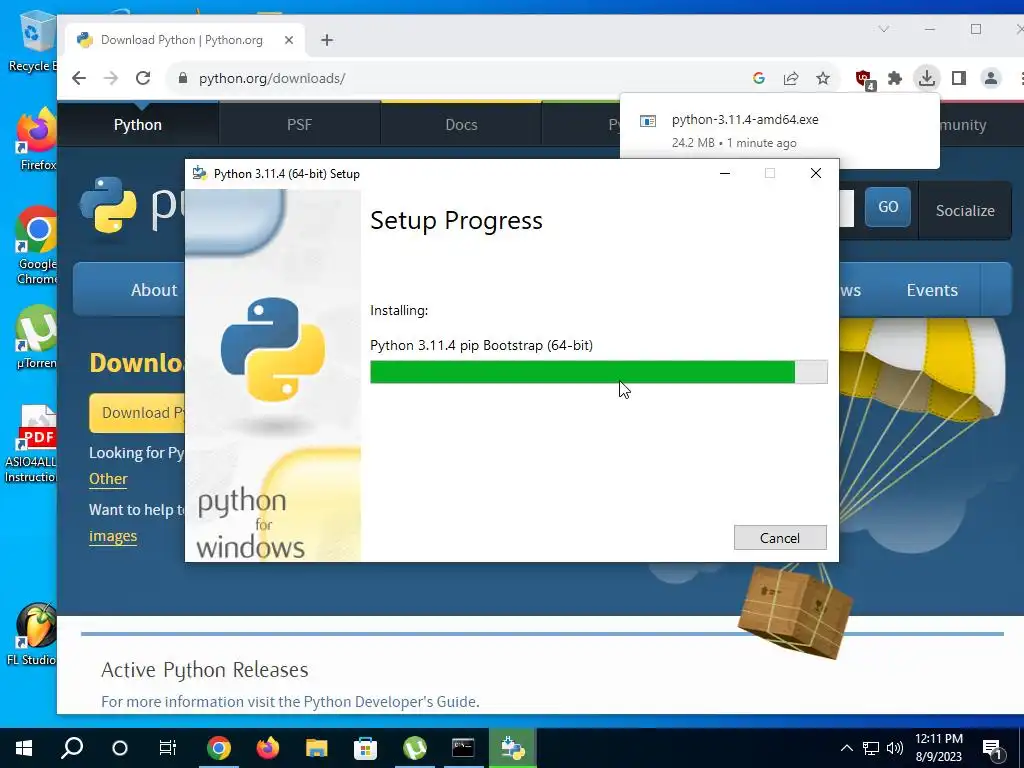1024x768 pixels.
Task: Minimize the Python Setup window
Action: coord(725,173)
